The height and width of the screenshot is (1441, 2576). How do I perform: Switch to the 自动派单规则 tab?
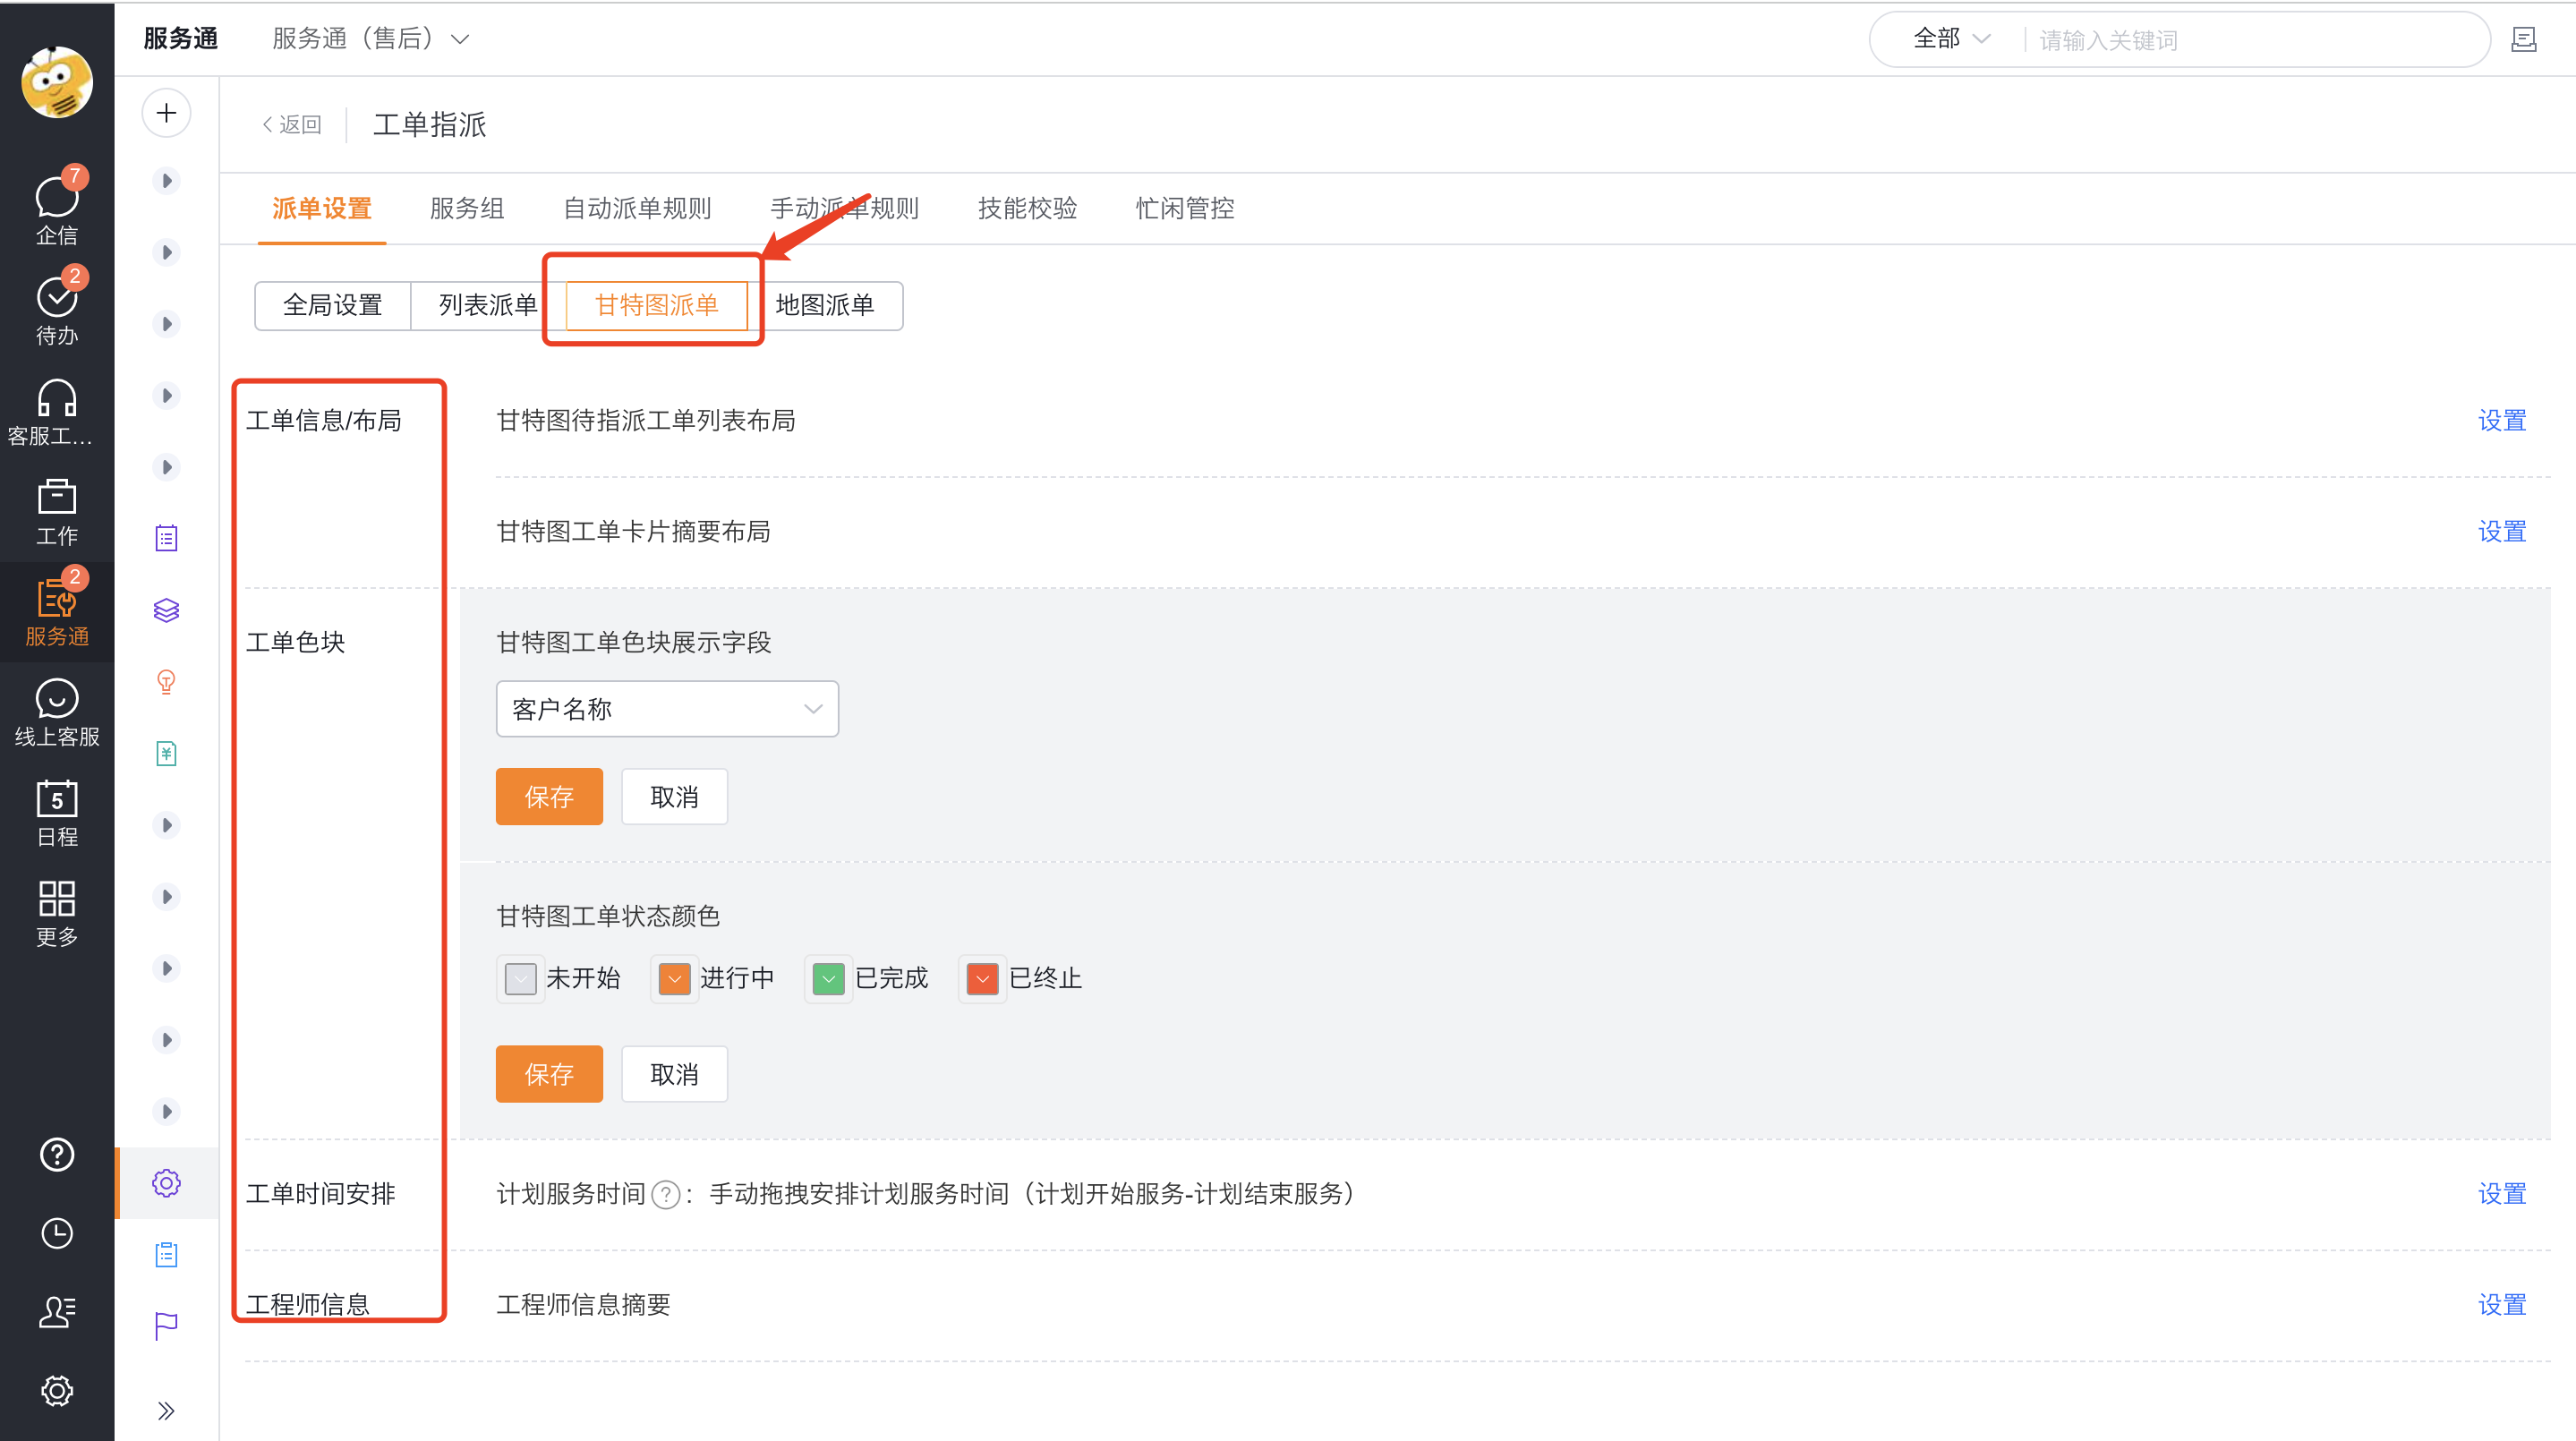click(637, 209)
